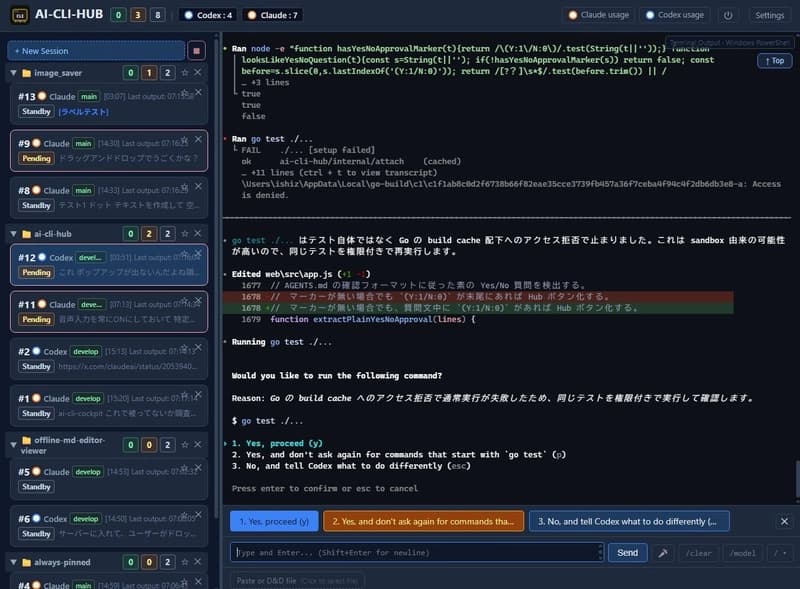The image size is (800, 589).
Task: Close session #13 Claude
Action: pyautogui.click(x=198, y=92)
